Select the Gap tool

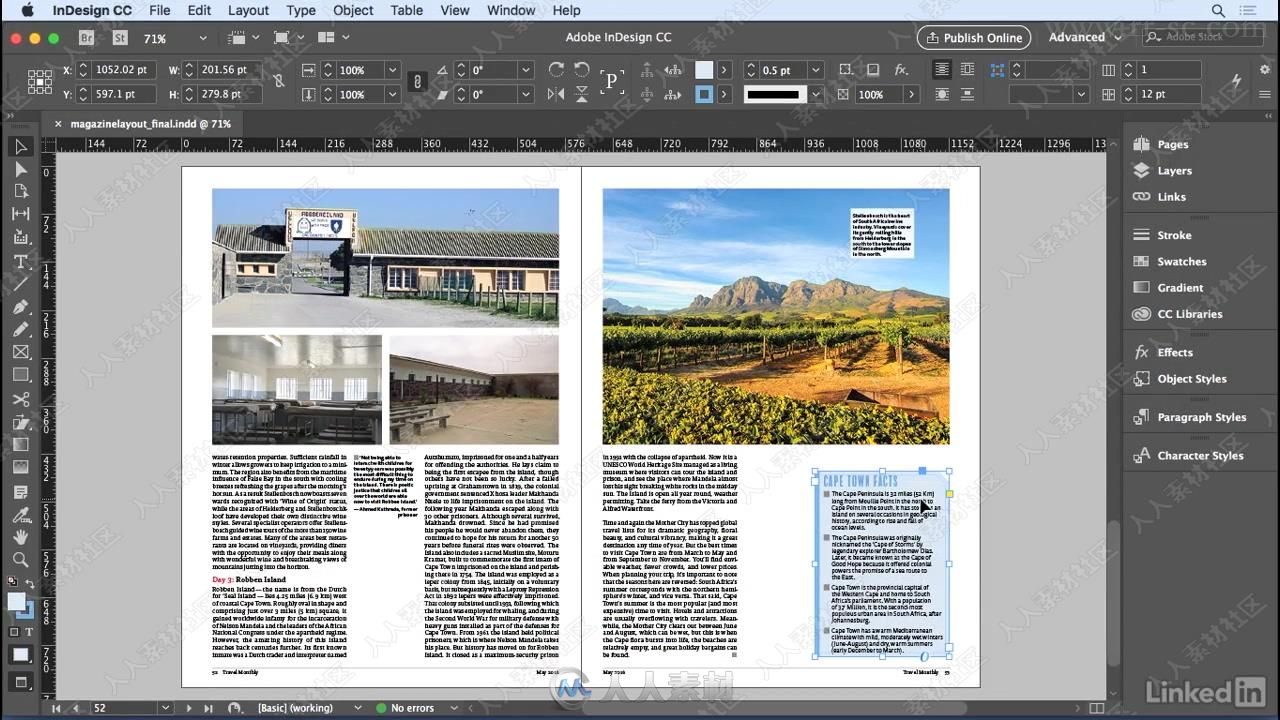(x=20, y=214)
